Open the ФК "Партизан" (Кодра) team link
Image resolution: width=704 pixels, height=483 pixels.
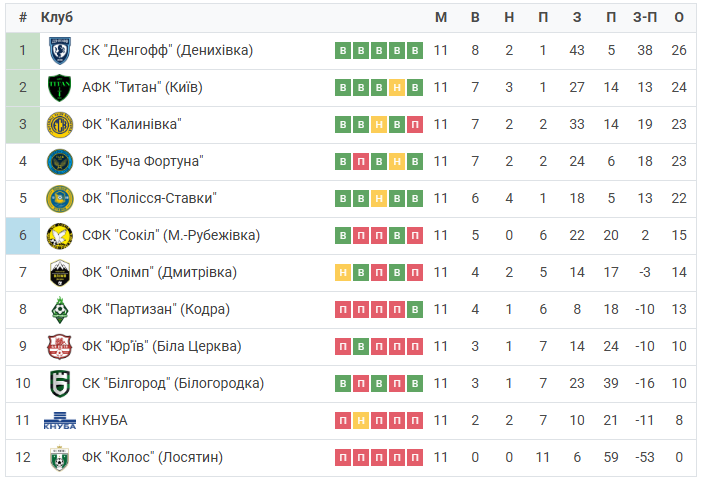click(156, 310)
